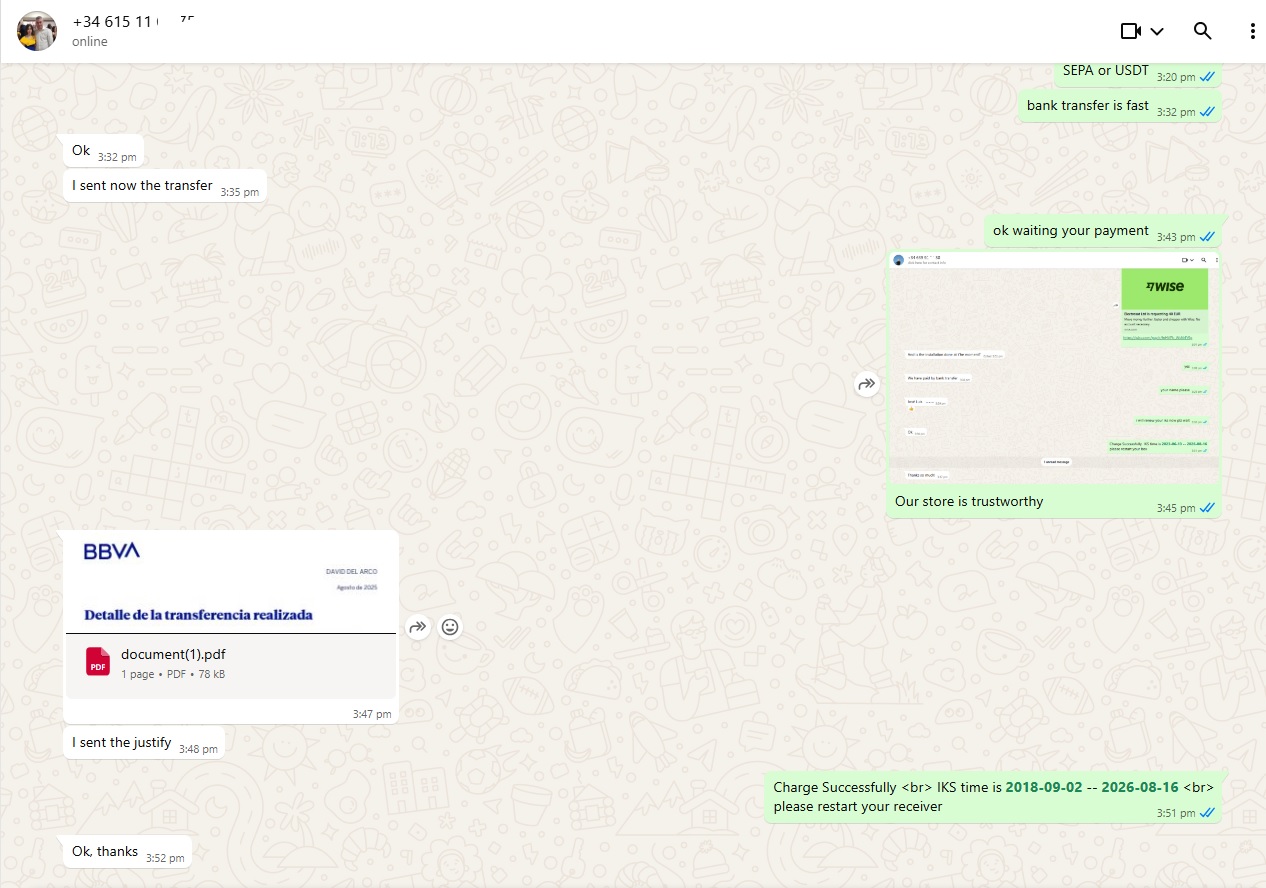Screen dimensions: 1266x888
Task: Expand the call options dropdown arrow
Action: [x=1157, y=31]
